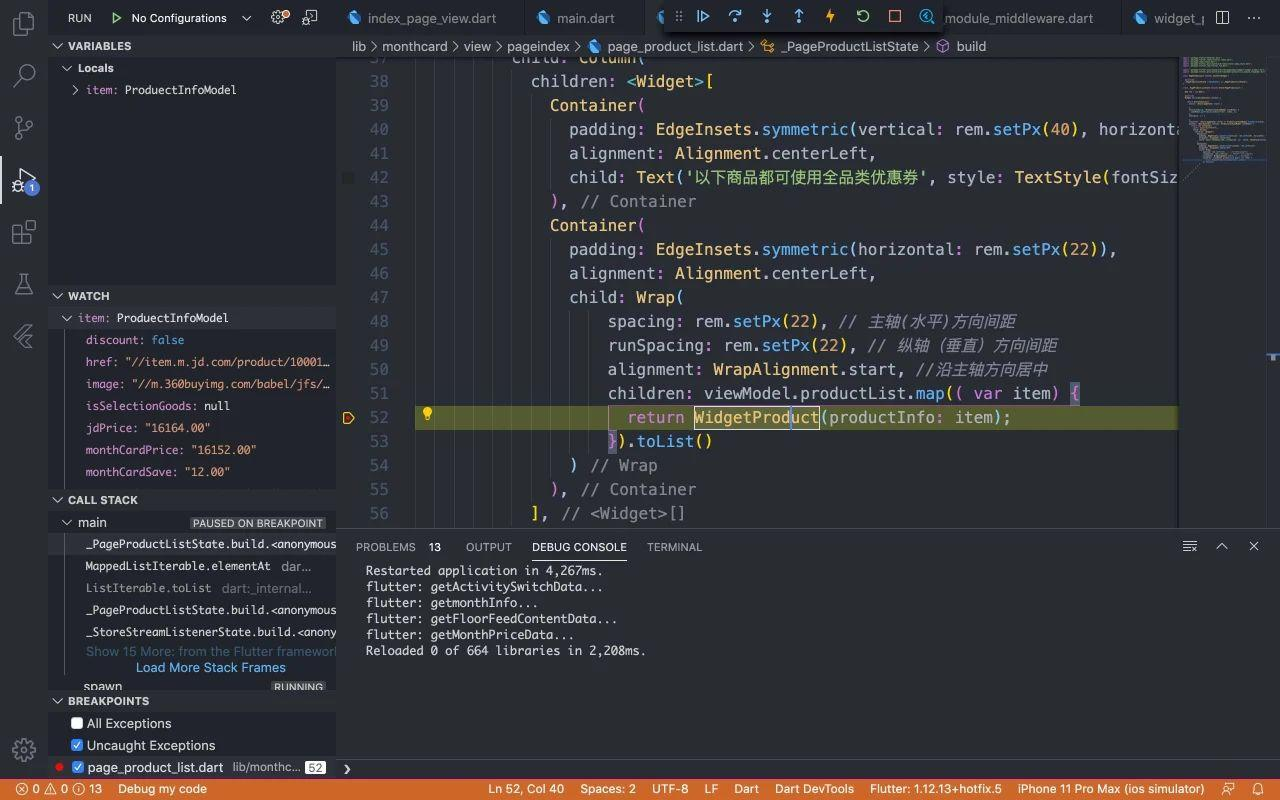Open the Search sidebar view
The width and height of the screenshot is (1280, 800).
click(24, 75)
